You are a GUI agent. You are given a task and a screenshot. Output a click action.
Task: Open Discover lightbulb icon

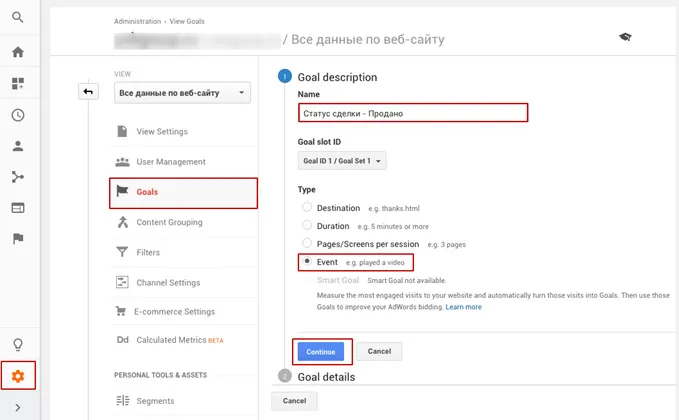click(18, 345)
